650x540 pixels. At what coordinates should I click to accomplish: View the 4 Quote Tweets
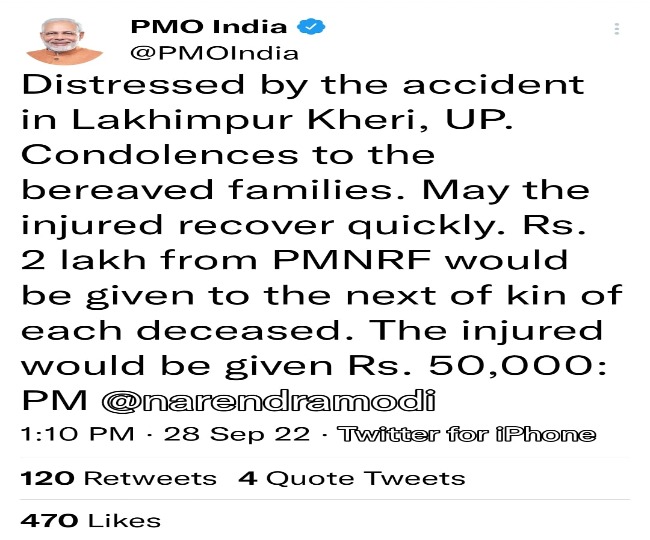coord(352,478)
